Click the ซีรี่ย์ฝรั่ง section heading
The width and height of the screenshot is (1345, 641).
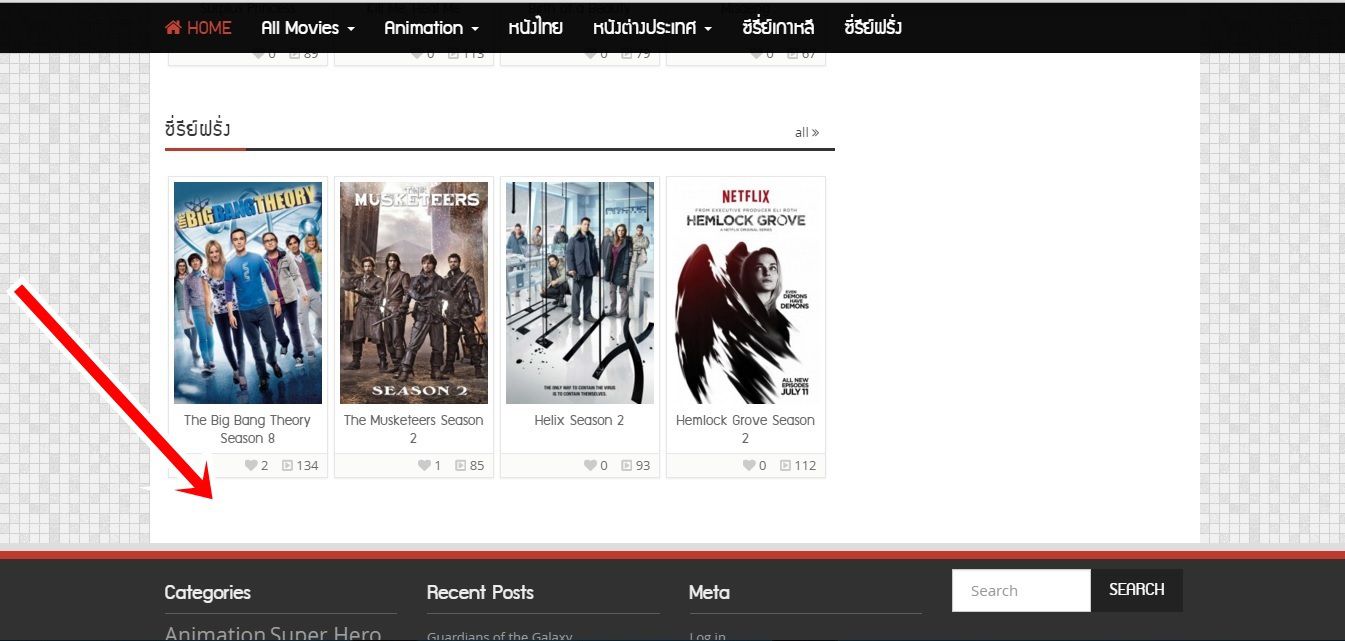[198, 129]
